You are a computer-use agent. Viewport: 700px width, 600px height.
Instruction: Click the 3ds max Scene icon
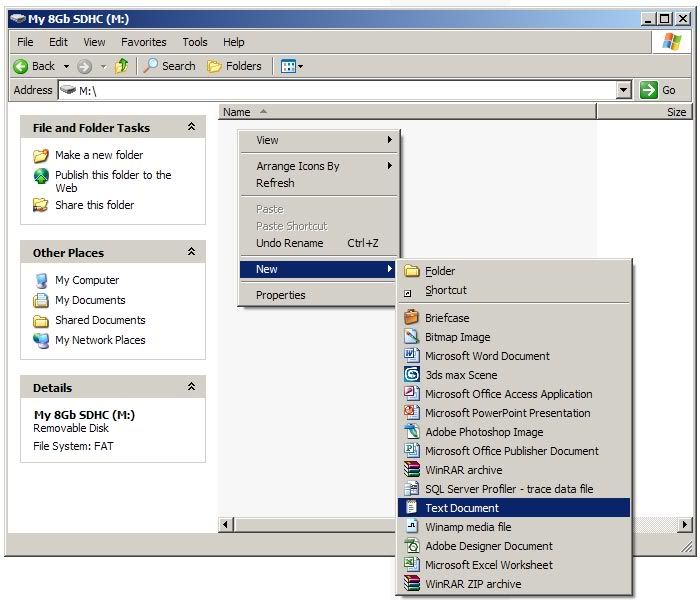click(412, 374)
